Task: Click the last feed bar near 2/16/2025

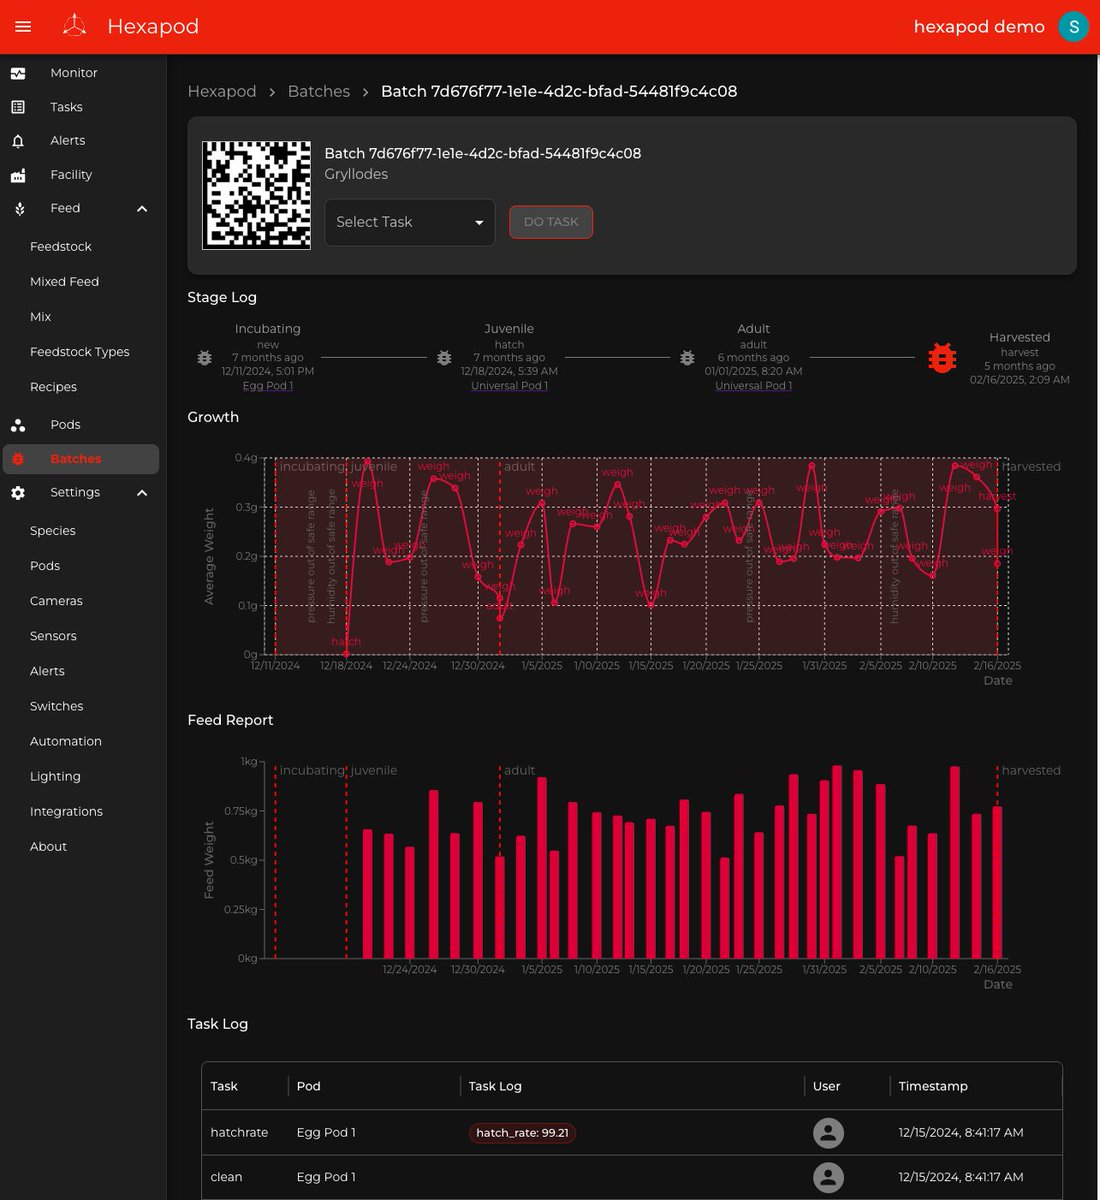Action: 997,882
